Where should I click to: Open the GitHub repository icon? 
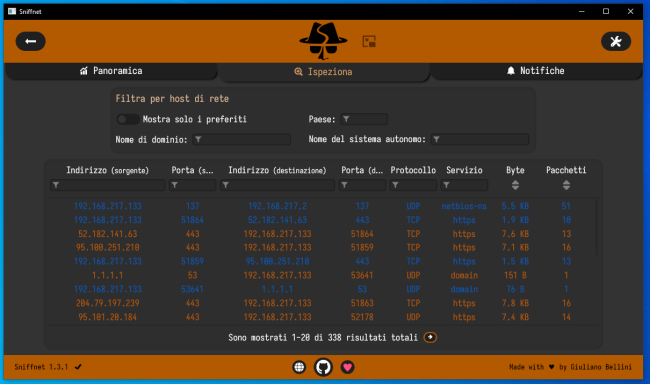click(x=323, y=367)
